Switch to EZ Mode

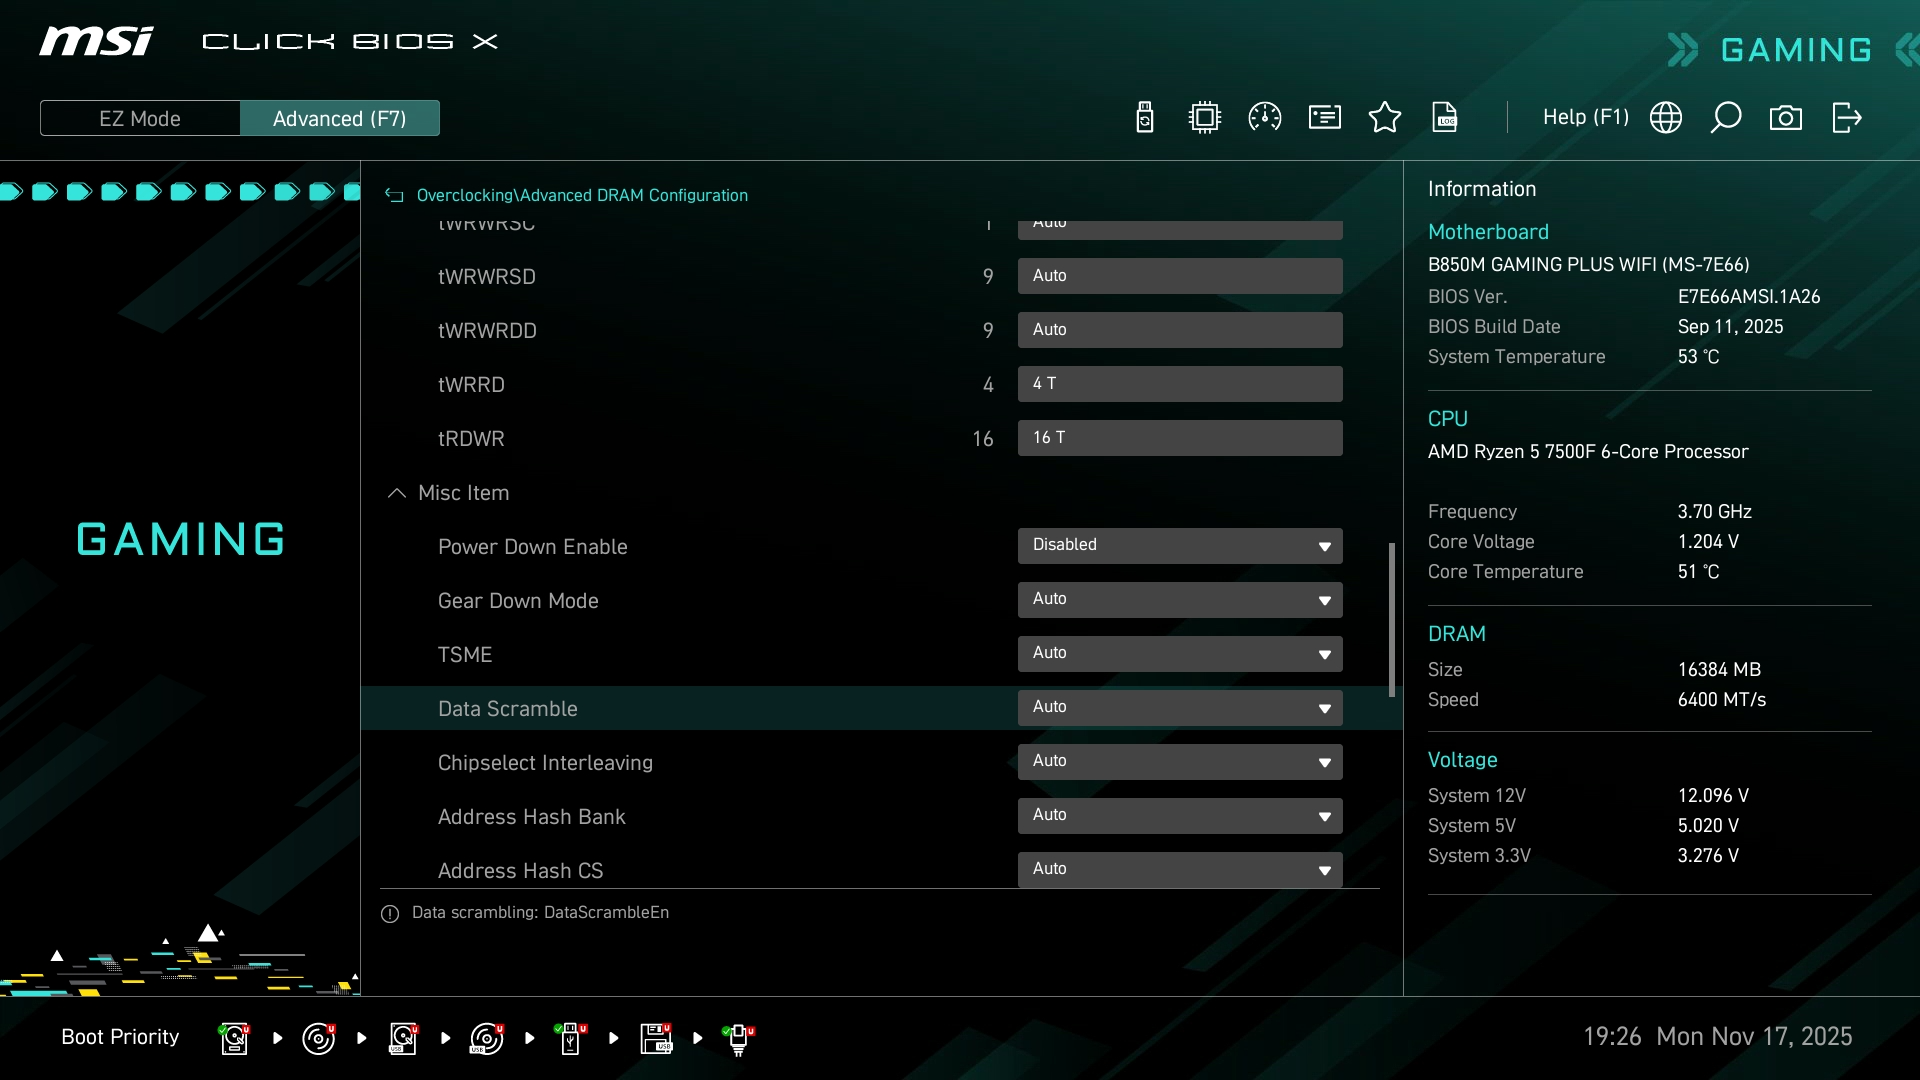(x=140, y=118)
